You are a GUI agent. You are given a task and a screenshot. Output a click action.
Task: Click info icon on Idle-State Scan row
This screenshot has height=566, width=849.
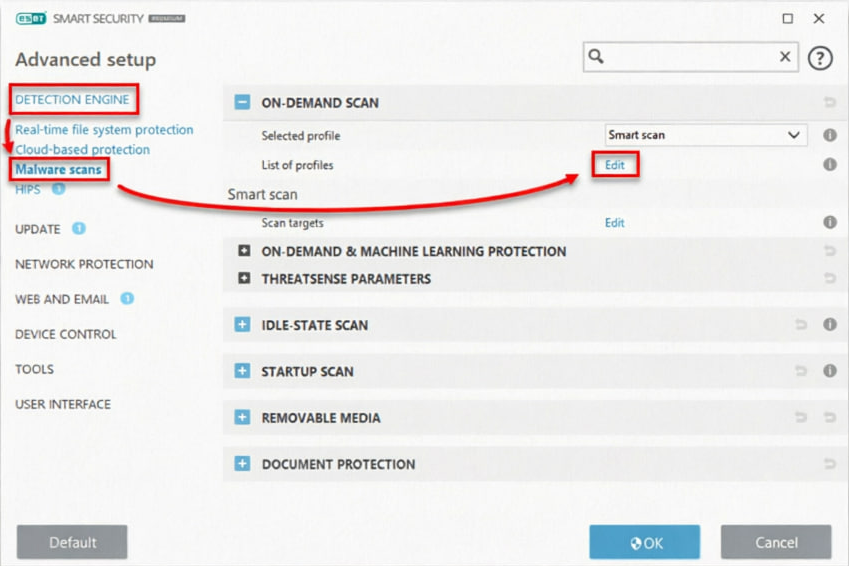pyautogui.click(x=830, y=324)
